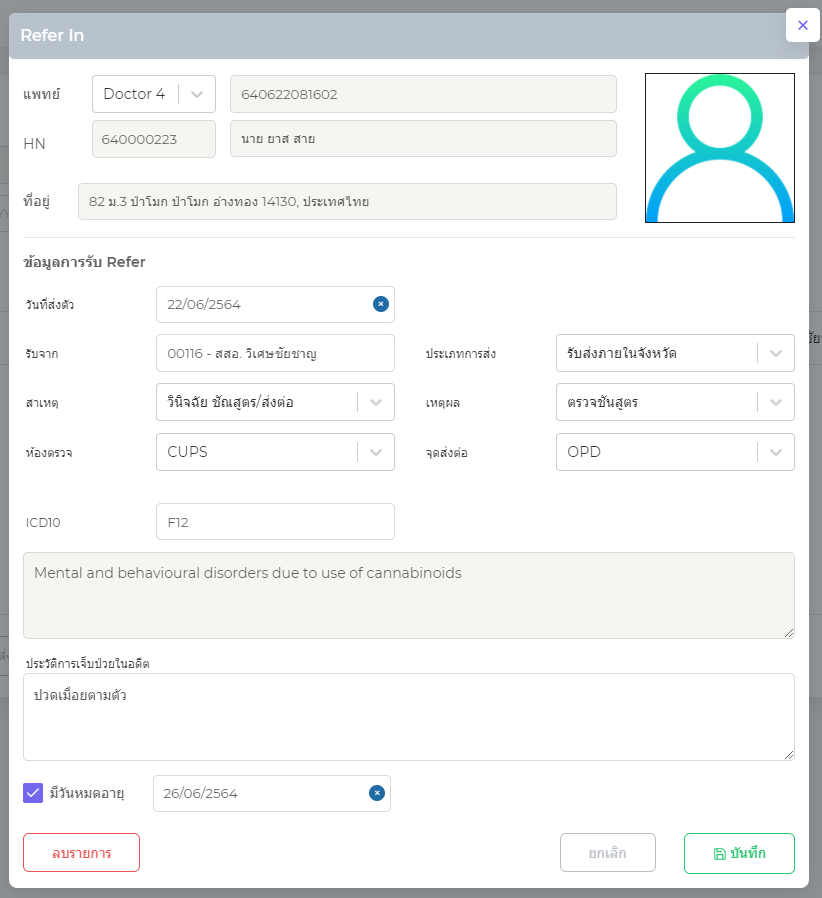Viewport: 822px width, 898px height.
Task: Click the ICD10 code input field
Action: [x=275, y=521]
